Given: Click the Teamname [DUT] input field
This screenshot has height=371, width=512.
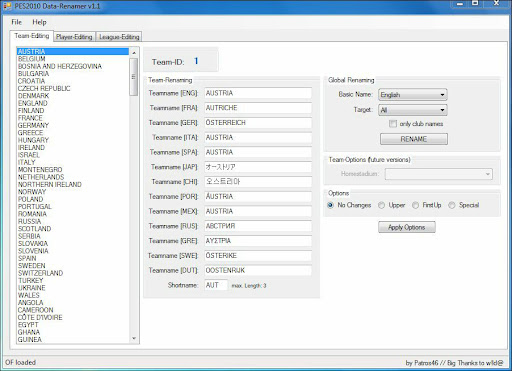Looking at the screenshot, I should (x=258, y=270).
